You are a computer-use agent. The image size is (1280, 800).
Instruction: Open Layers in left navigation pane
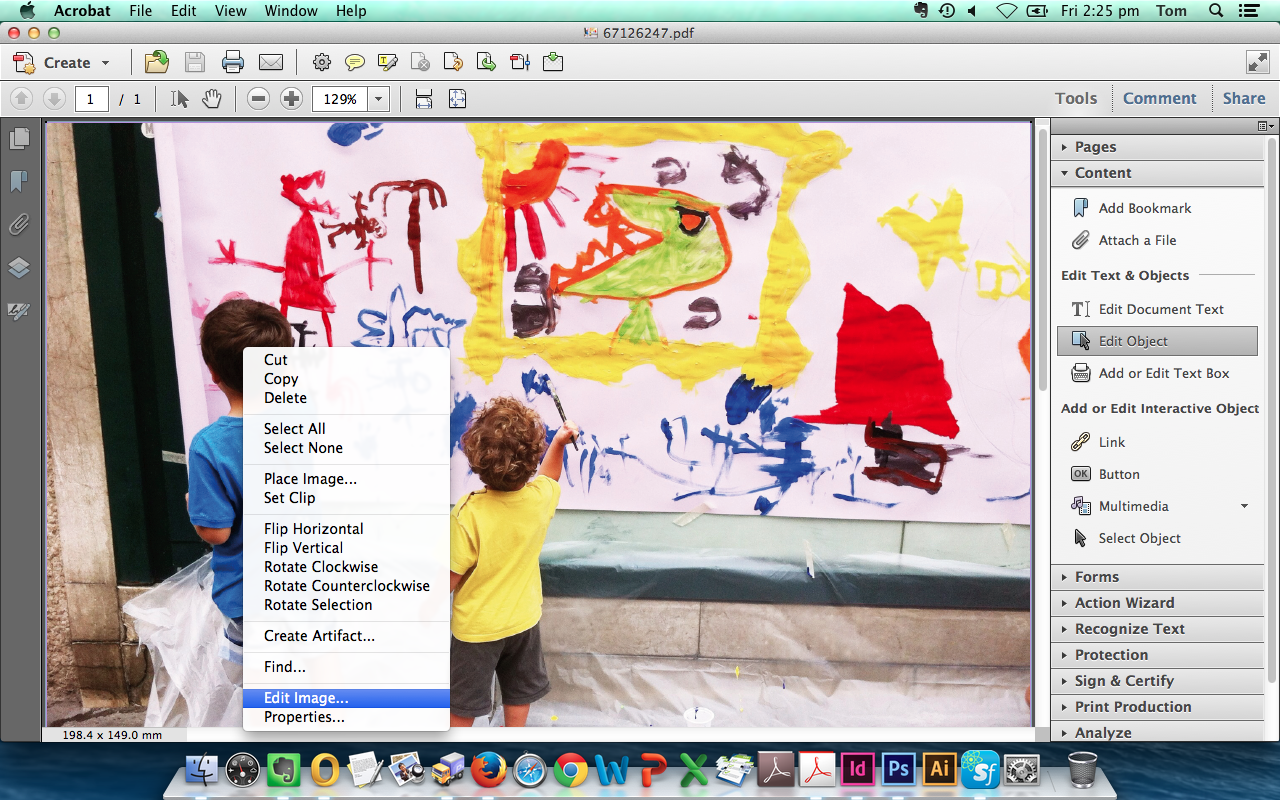(x=19, y=268)
